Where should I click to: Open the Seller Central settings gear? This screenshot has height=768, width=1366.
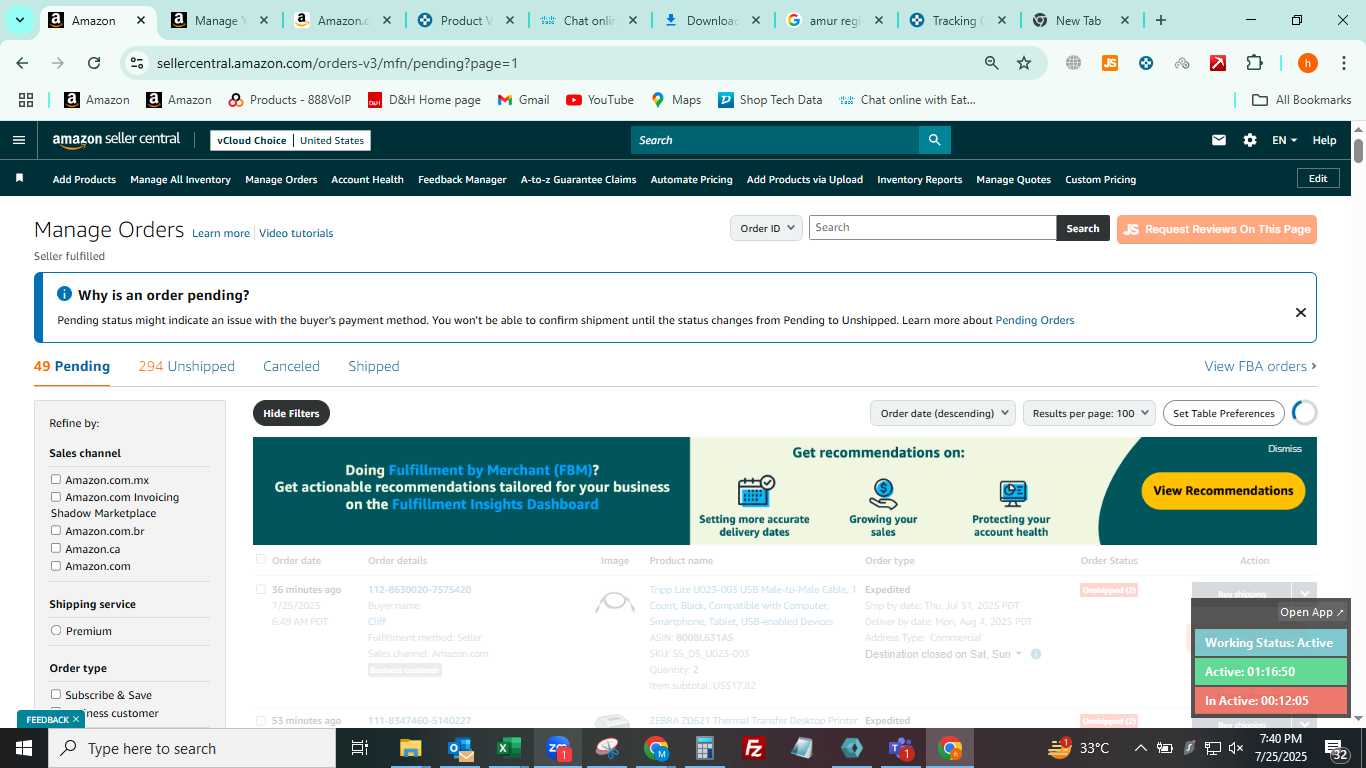[x=1249, y=140]
